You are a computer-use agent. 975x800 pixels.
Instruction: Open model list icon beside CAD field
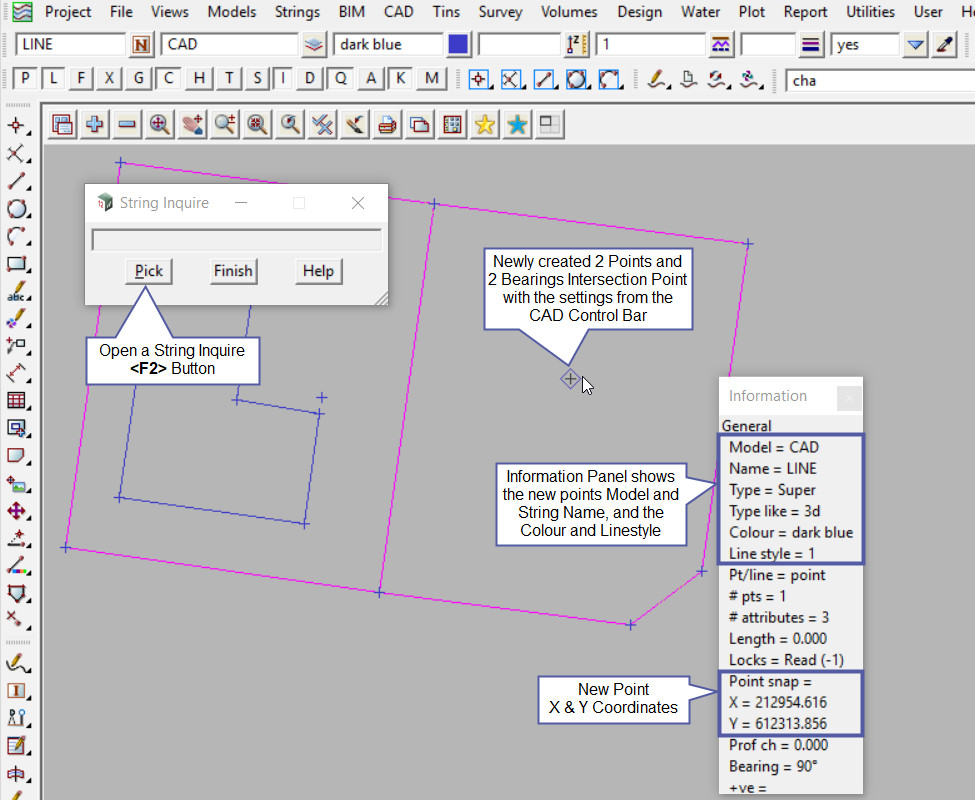[x=315, y=45]
